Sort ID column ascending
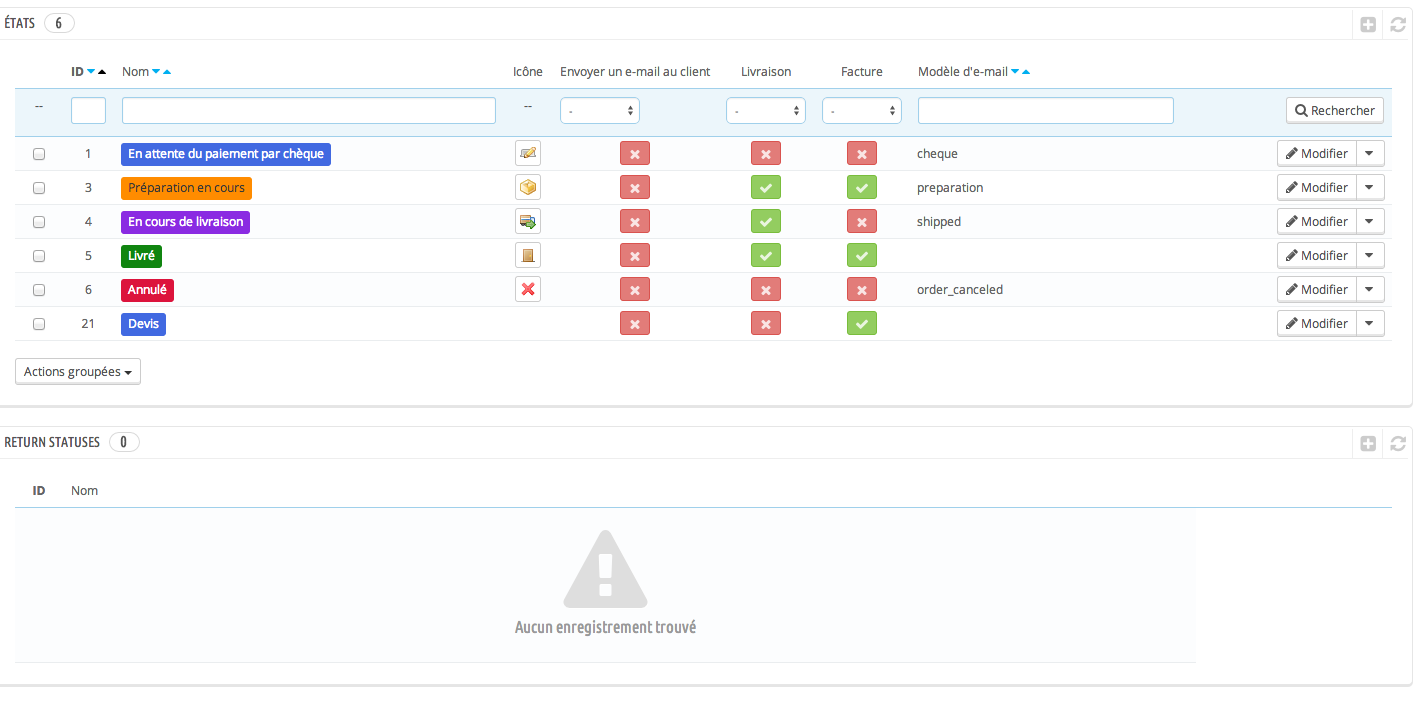 tap(102, 72)
